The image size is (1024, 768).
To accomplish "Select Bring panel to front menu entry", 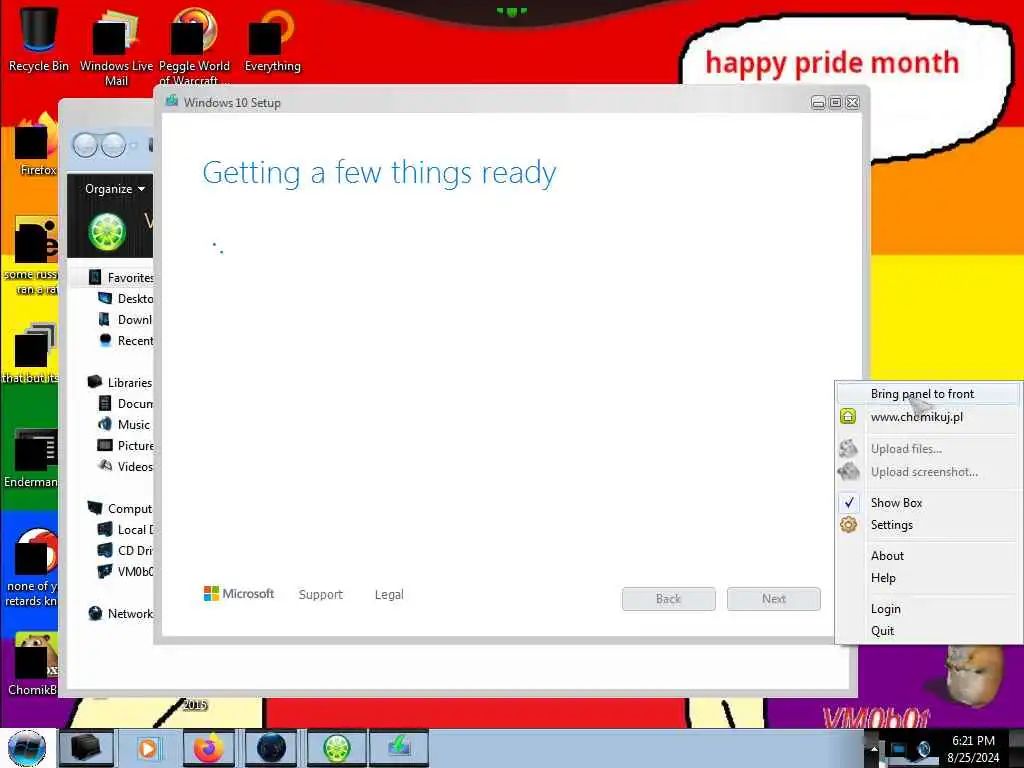I will click(x=928, y=394).
